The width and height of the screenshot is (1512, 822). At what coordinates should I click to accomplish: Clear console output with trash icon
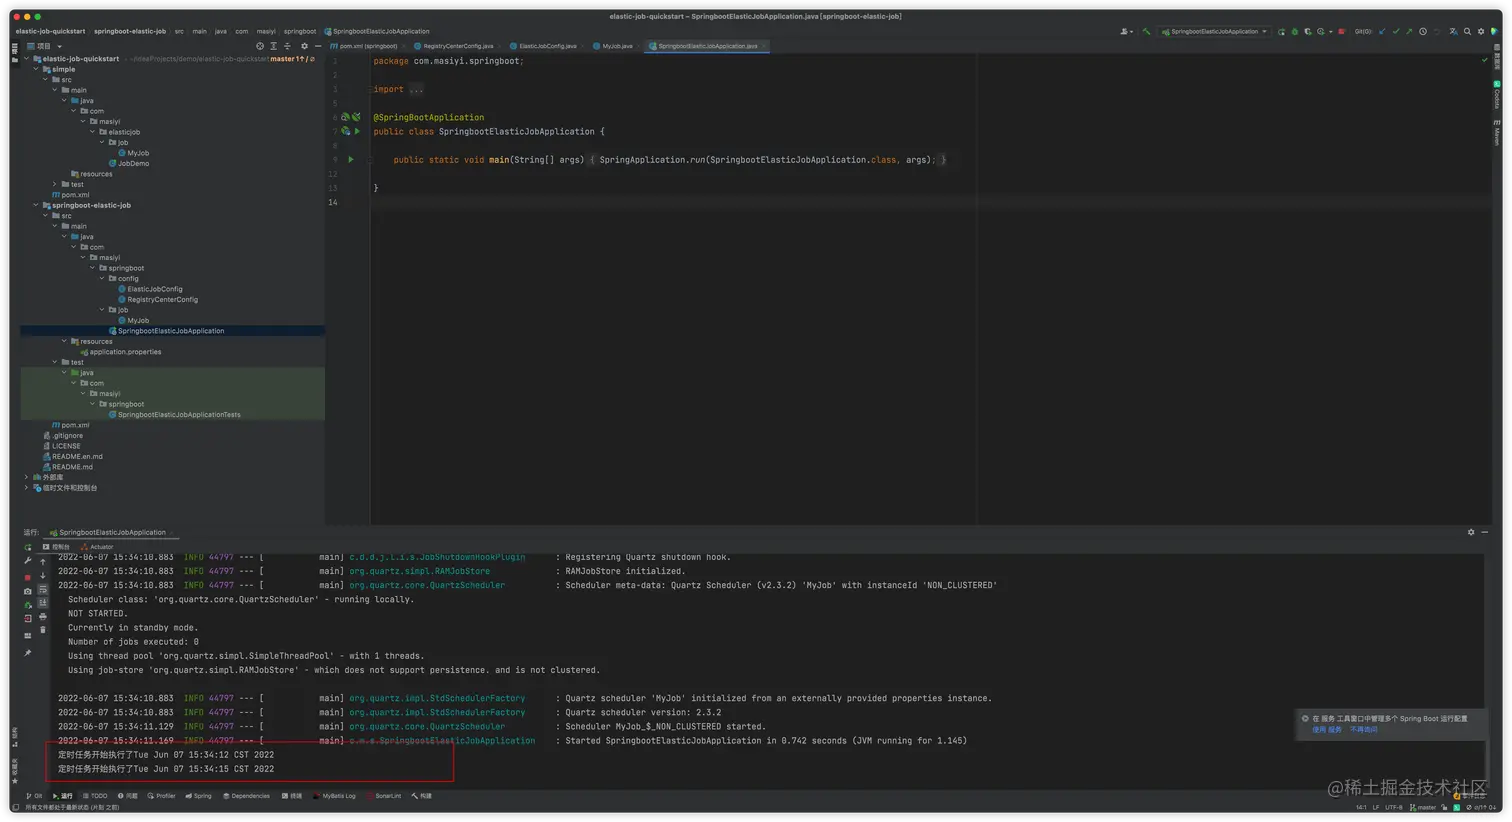pyautogui.click(x=42, y=630)
